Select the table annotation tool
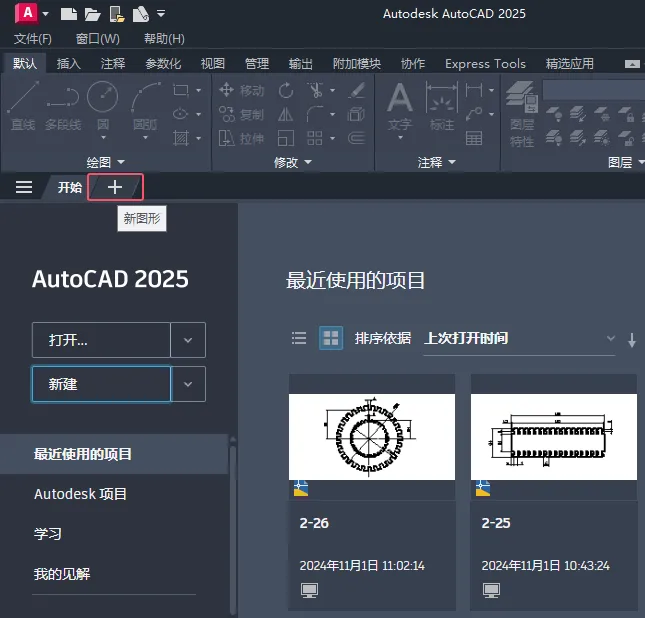The width and height of the screenshot is (645, 618). coord(474,138)
